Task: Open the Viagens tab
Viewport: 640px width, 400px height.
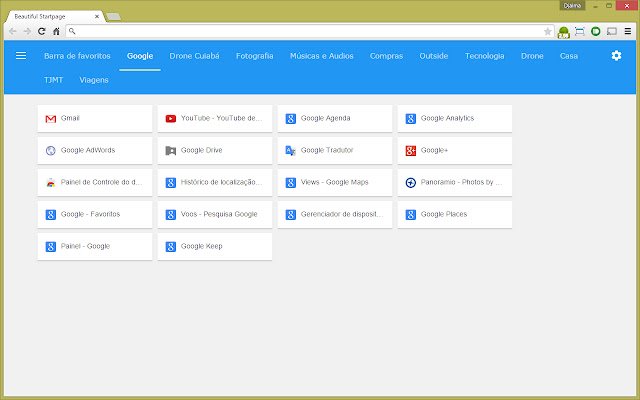Action: pyautogui.click(x=94, y=80)
